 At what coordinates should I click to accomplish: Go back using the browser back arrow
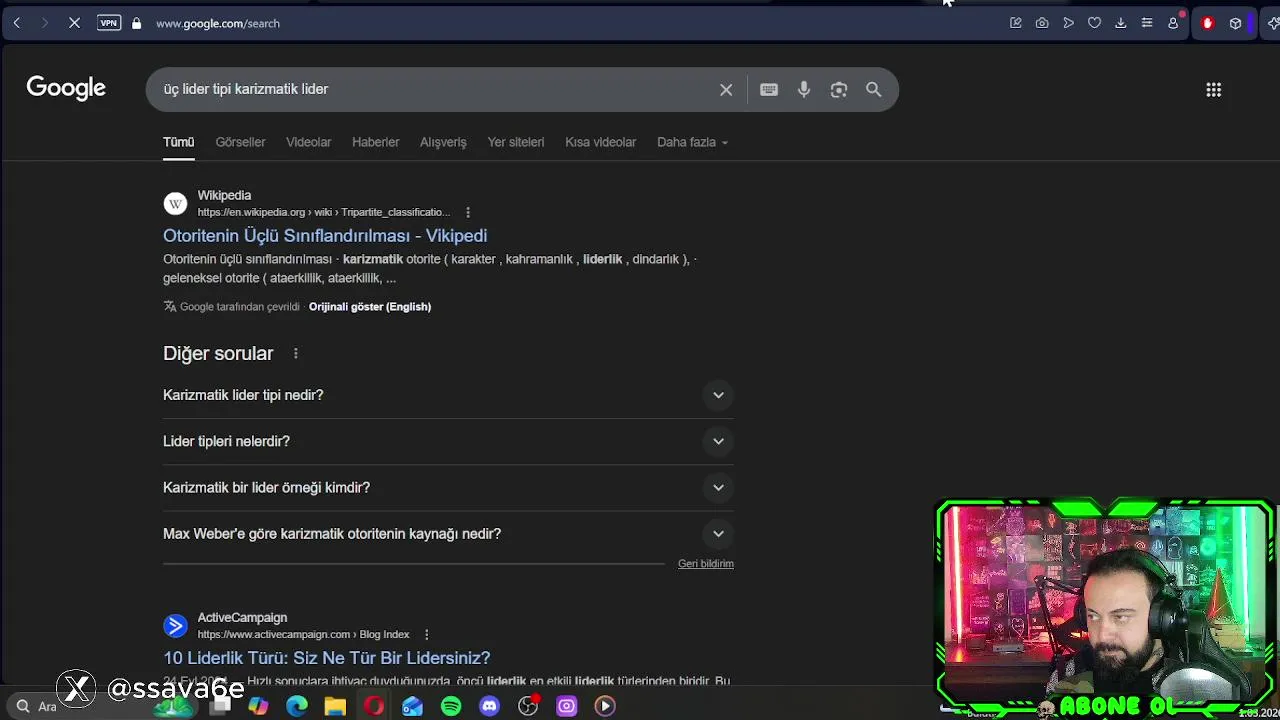click(17, 23)
